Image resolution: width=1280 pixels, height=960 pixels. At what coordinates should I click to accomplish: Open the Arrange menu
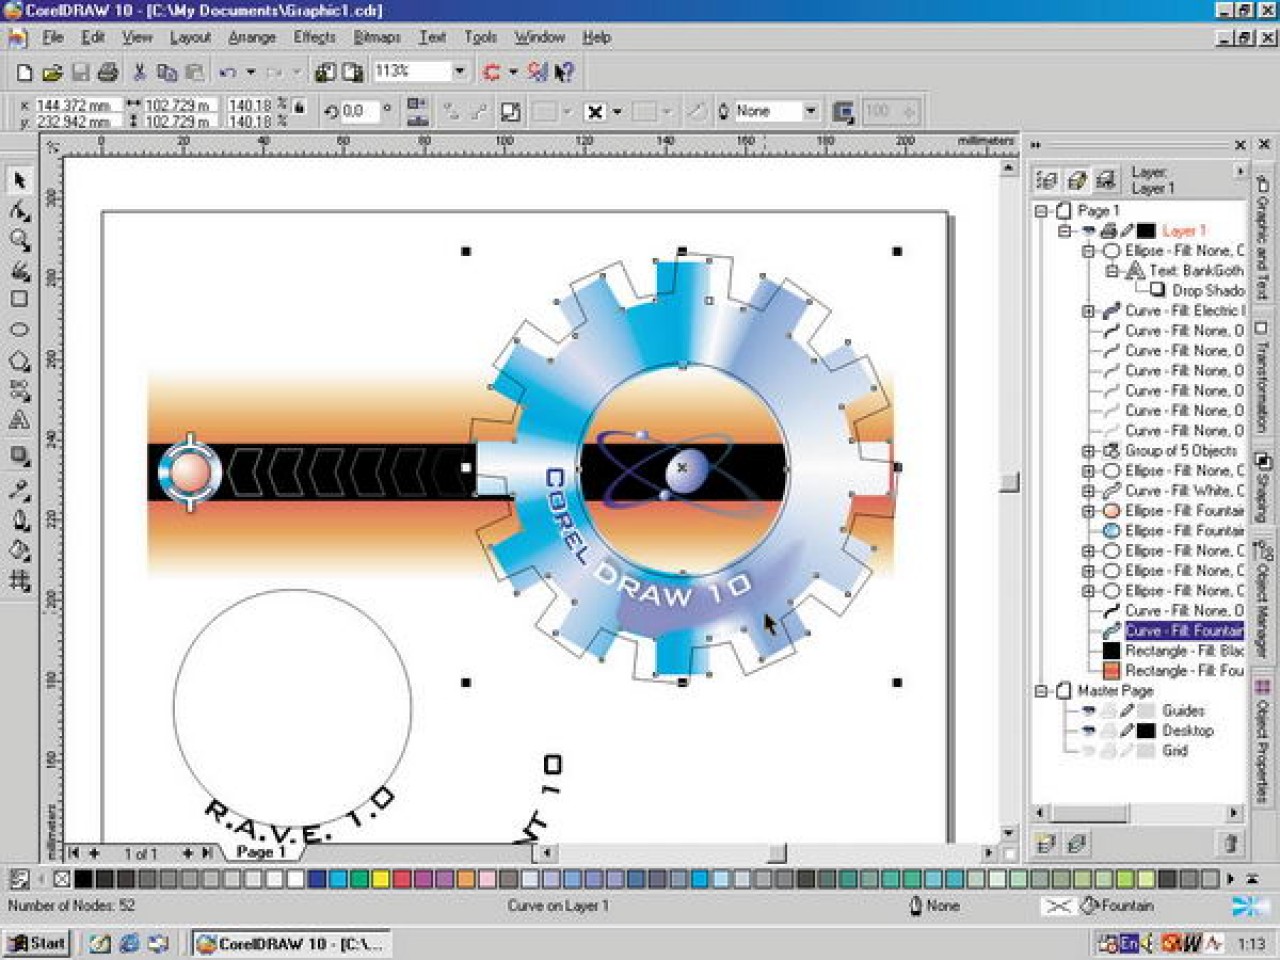point(252,37)
